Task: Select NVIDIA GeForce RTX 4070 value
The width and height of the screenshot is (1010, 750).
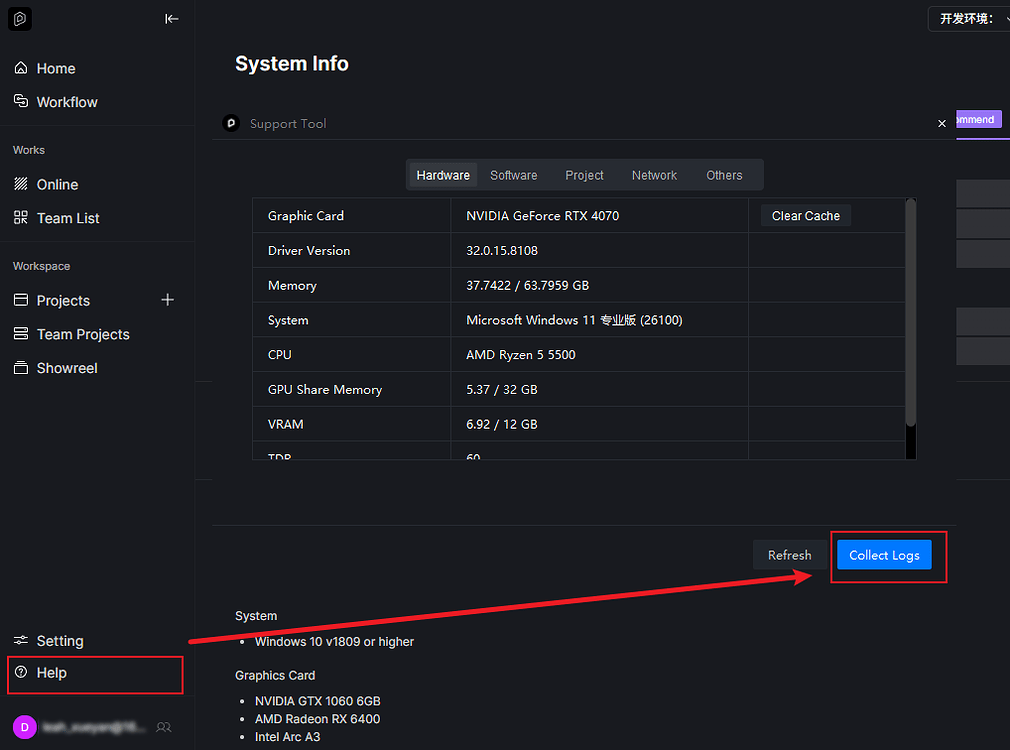Action: (542, 216)
